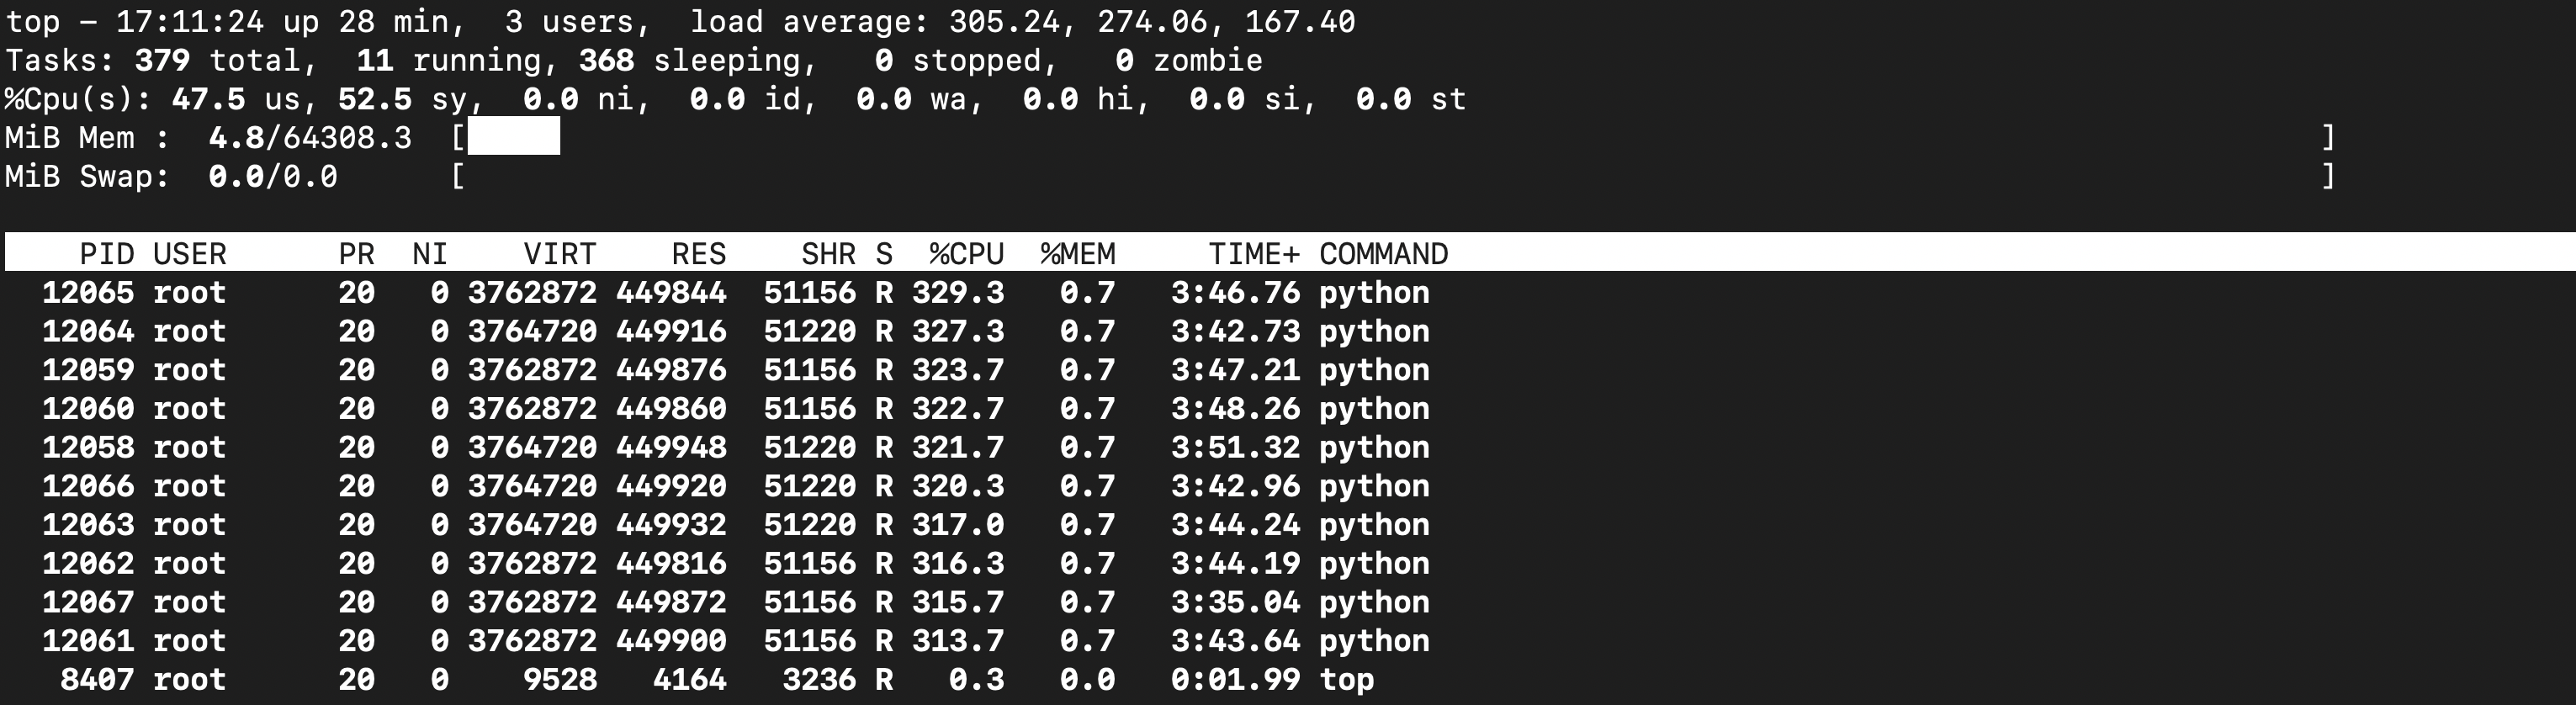Select PID 12058 in the process list
Viewport: 2576px width, 705px height.
(88, 447)
